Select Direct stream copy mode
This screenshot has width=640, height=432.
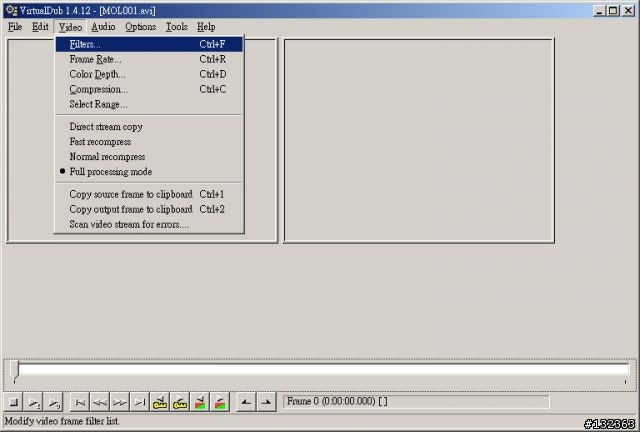click(x=149, y=127)
